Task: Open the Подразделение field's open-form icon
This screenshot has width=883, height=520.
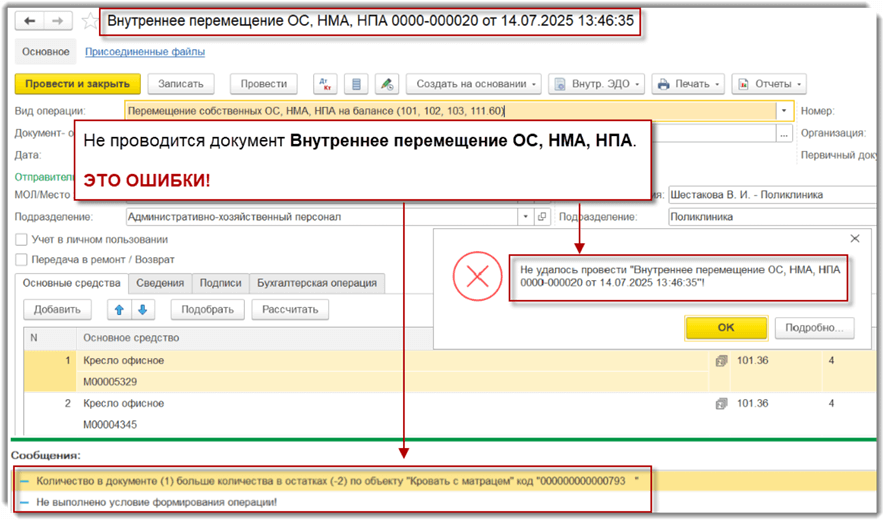Action: pos(542,217)
